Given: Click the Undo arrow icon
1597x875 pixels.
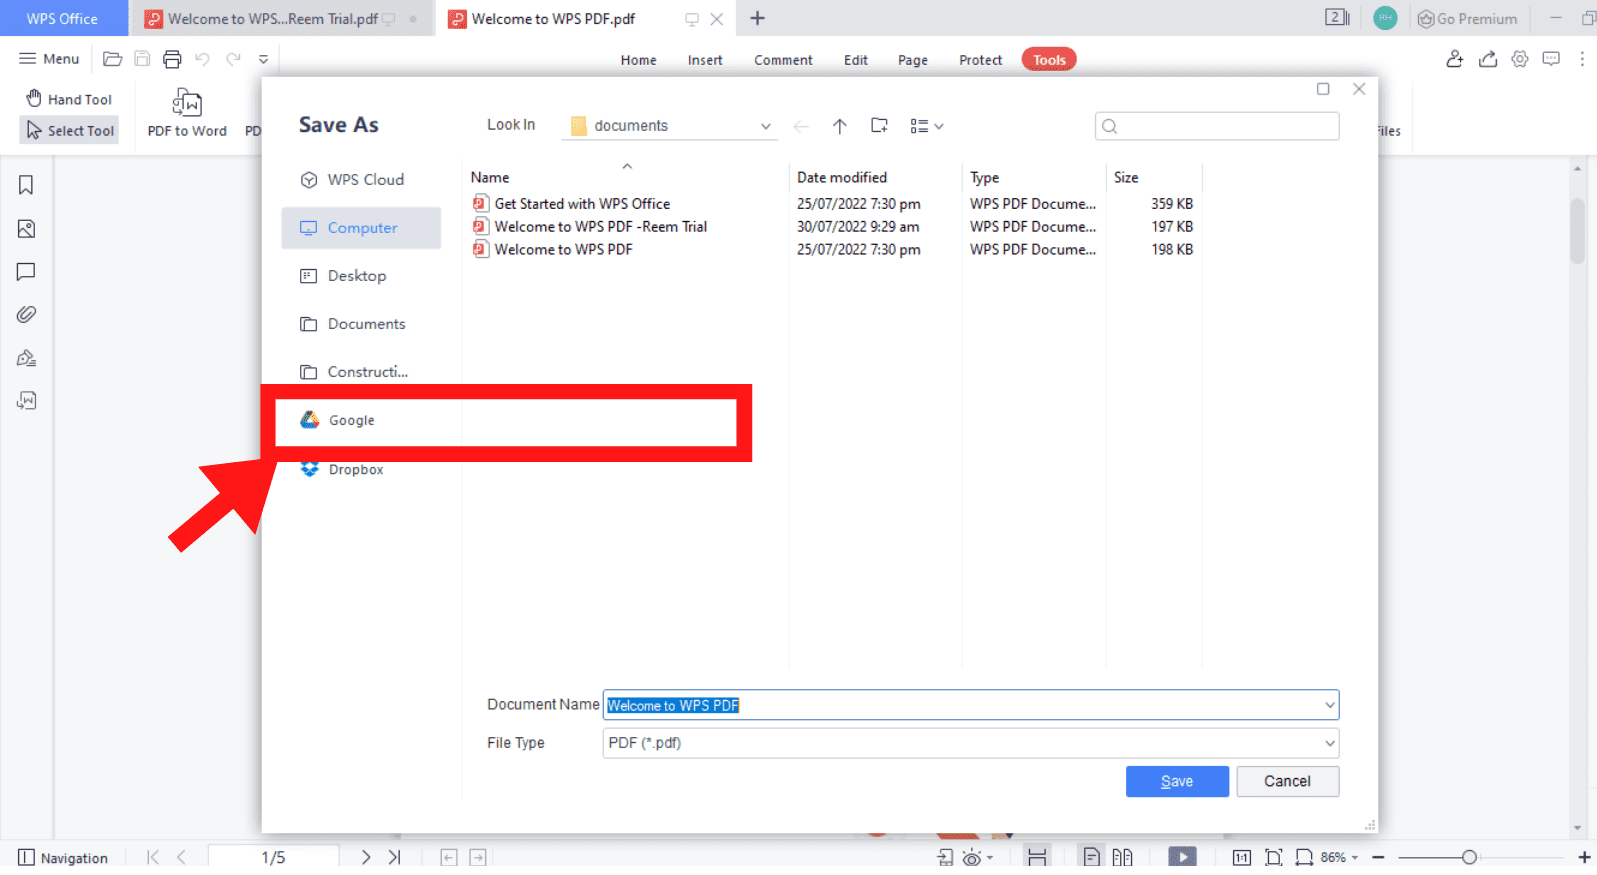Looking at the screenshot, I should [202, 59].
